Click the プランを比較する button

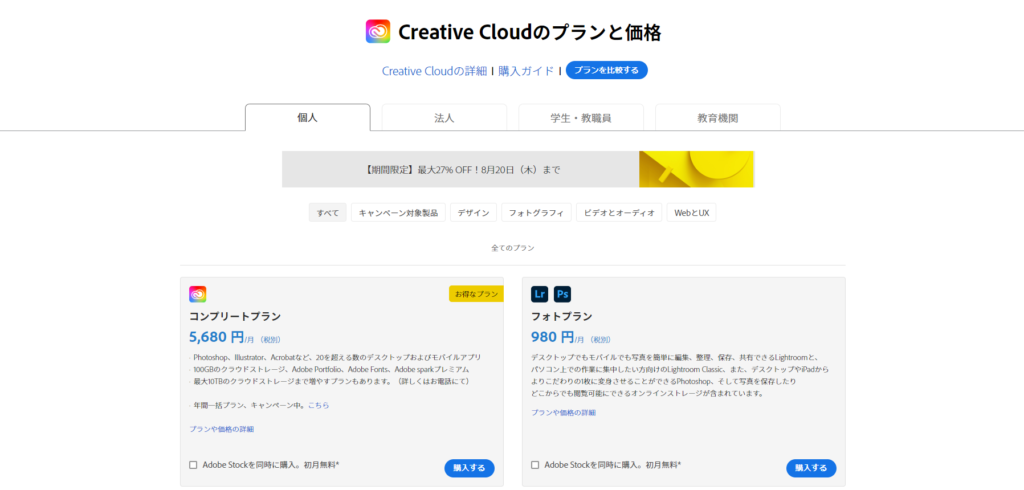tap(607, 71)
